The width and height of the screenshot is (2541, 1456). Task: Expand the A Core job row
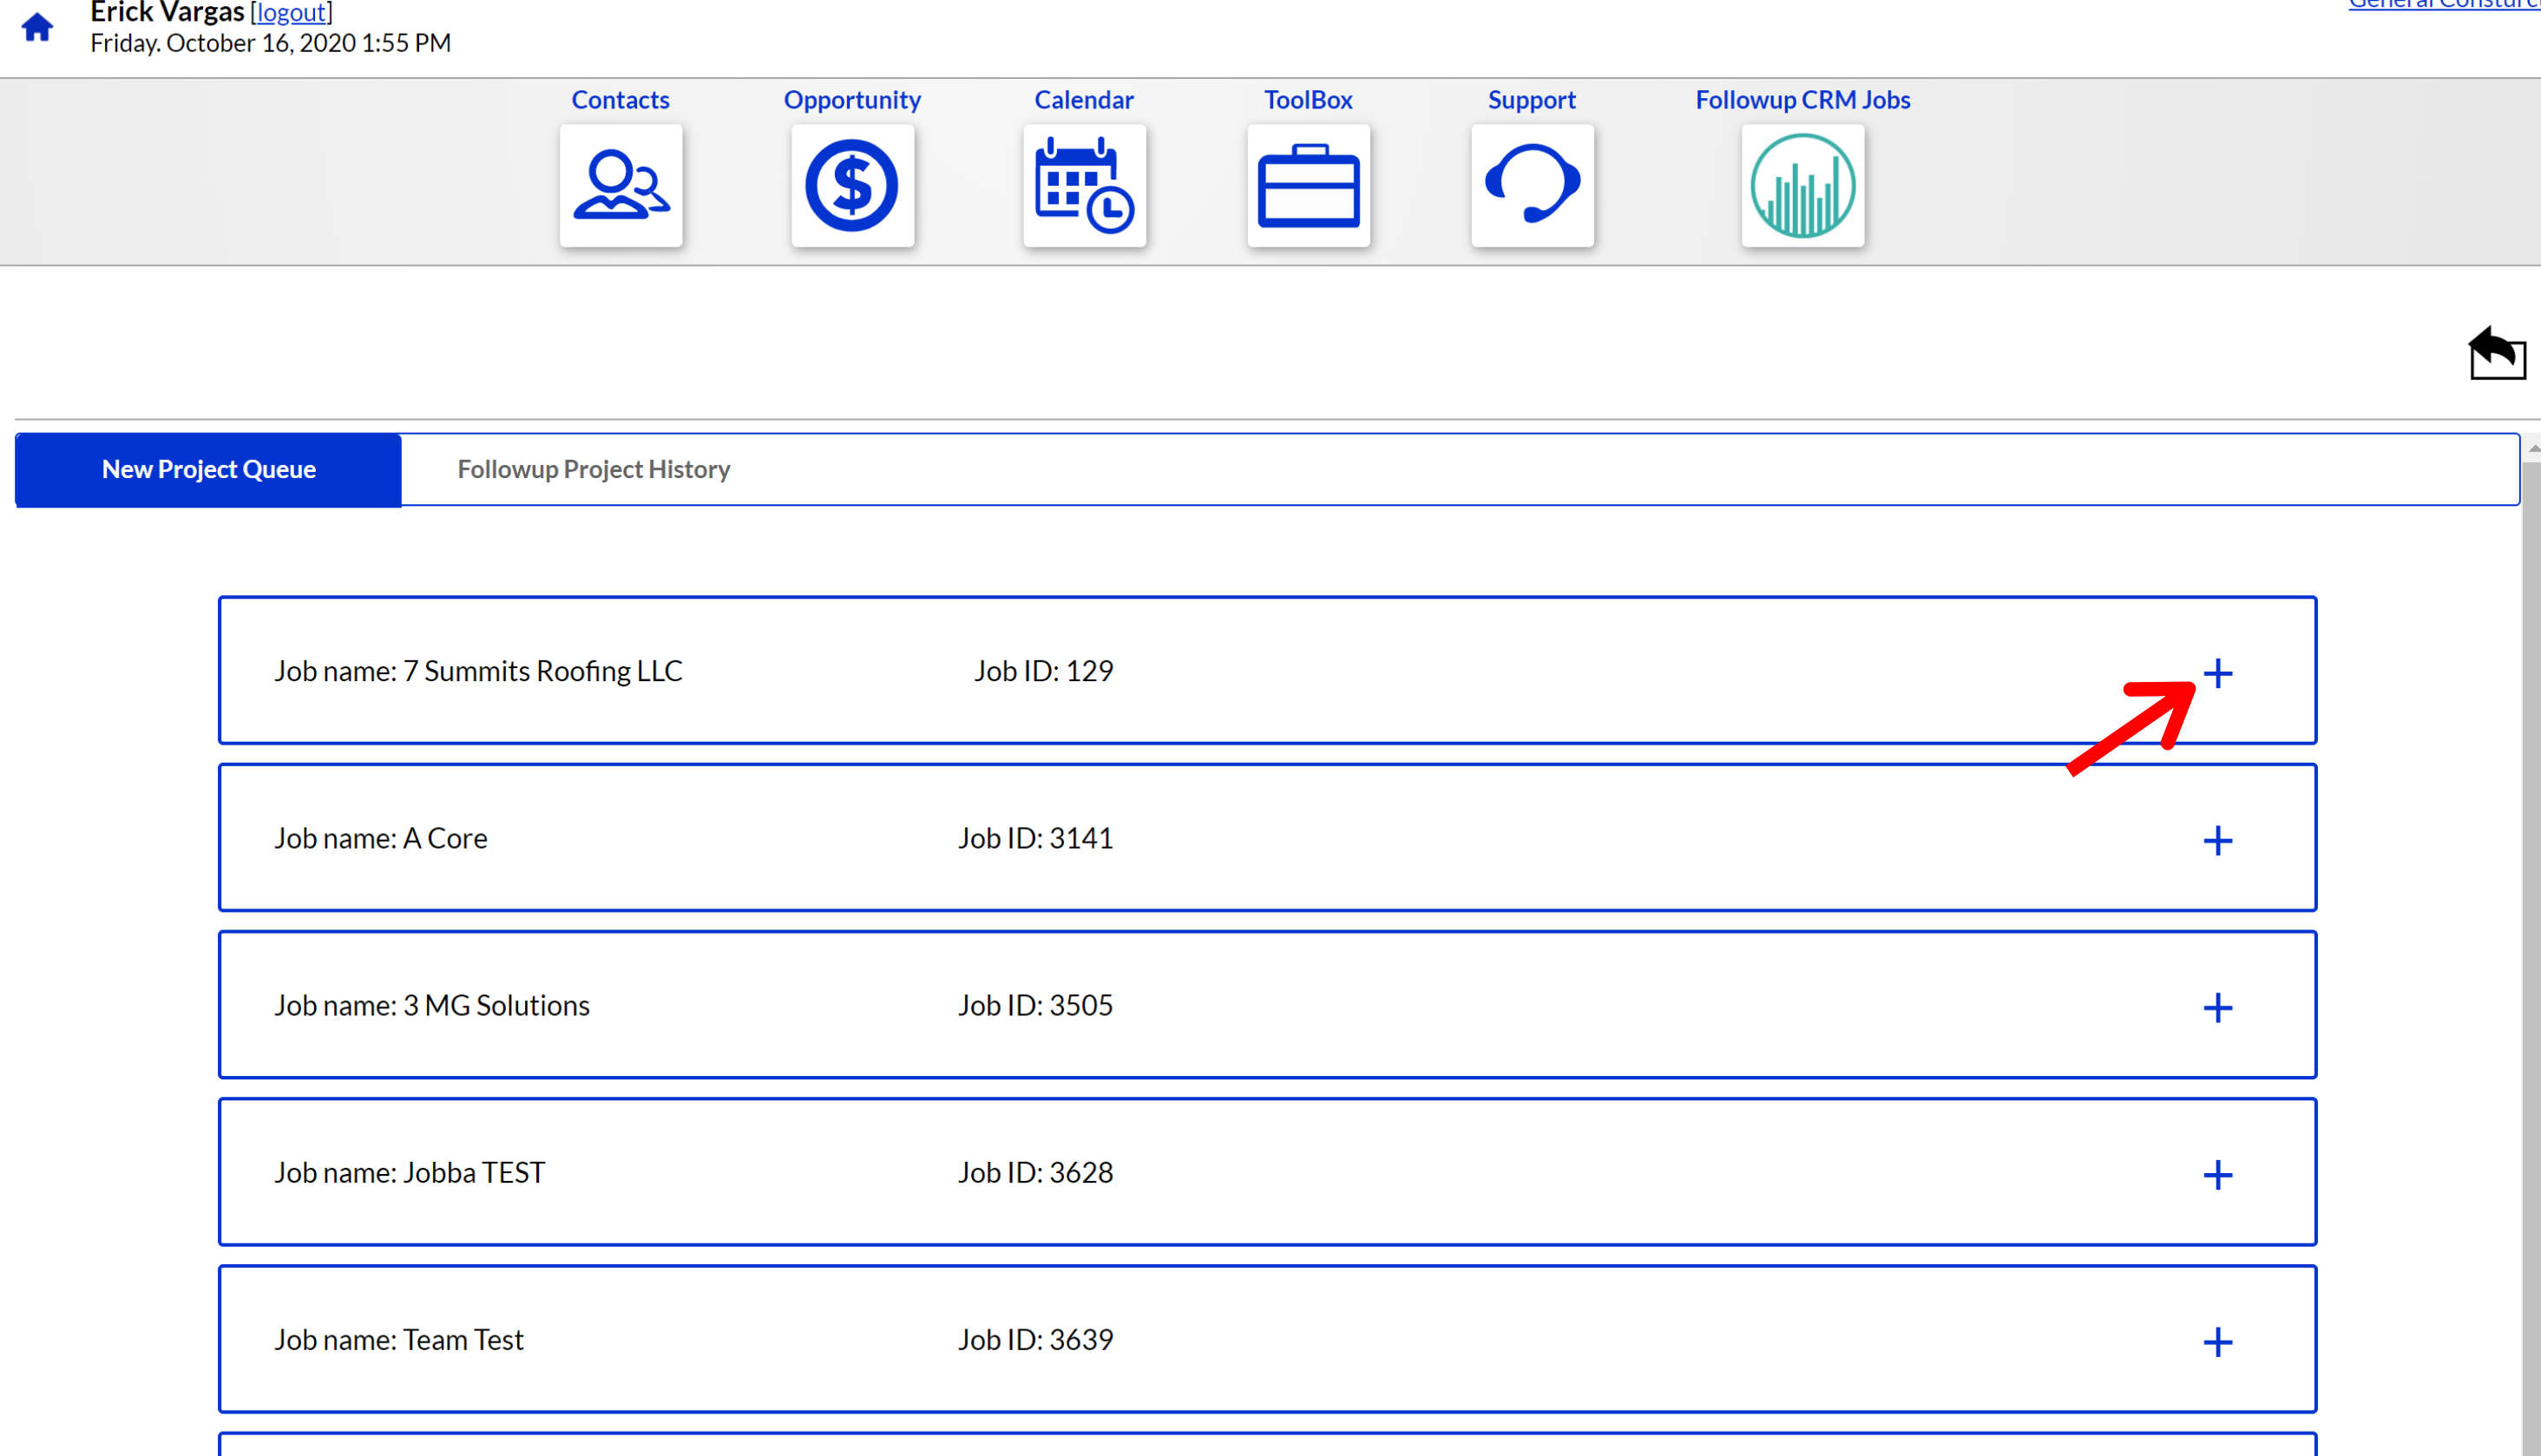(2217, 840)
